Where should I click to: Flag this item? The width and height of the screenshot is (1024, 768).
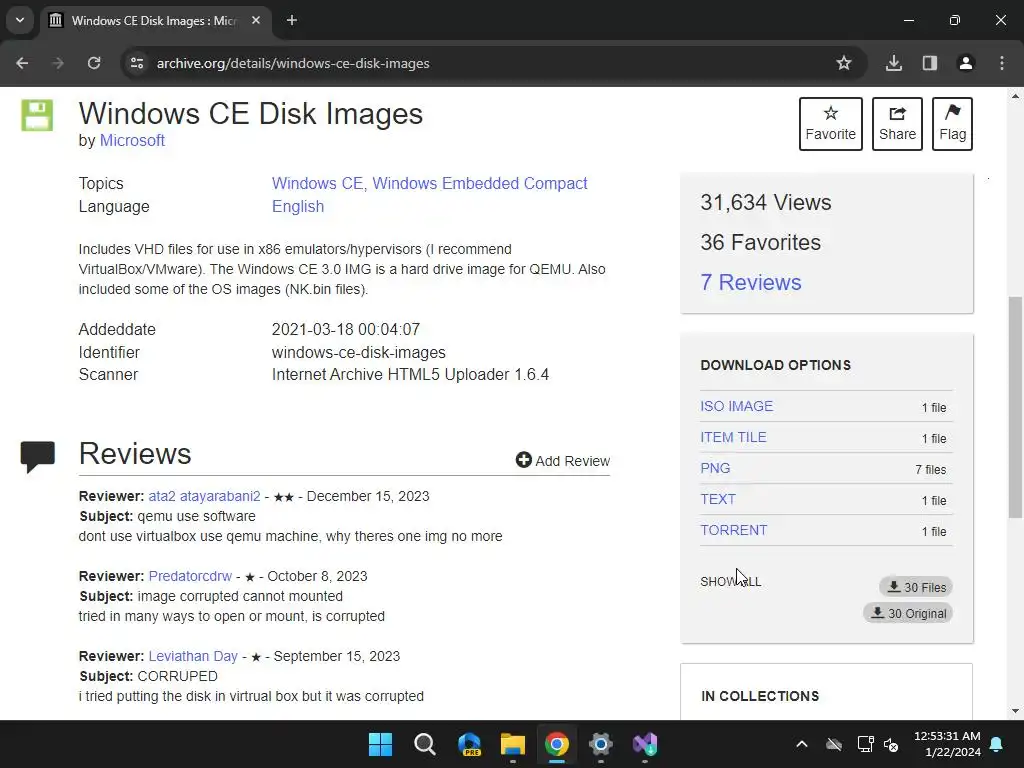(952, 124)
